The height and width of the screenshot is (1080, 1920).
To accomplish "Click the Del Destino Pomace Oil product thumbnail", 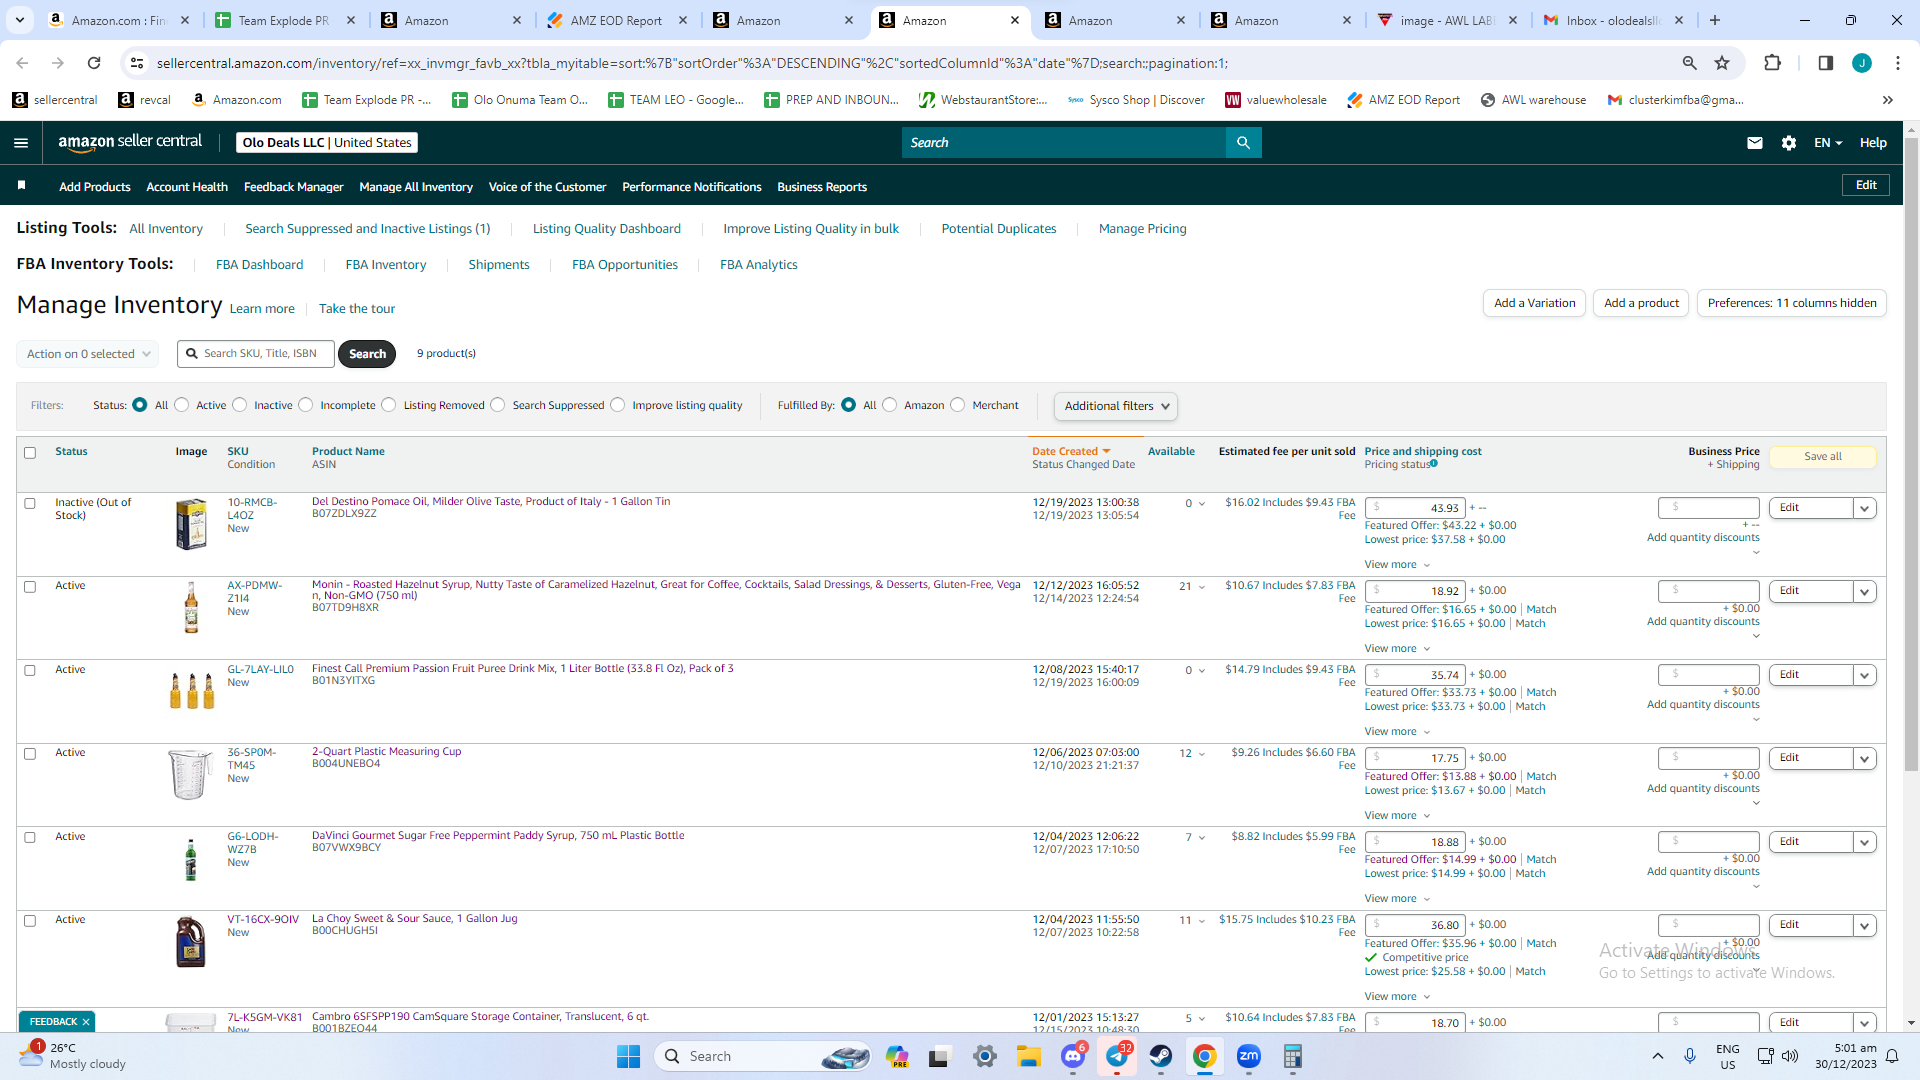I will (191, 524).
